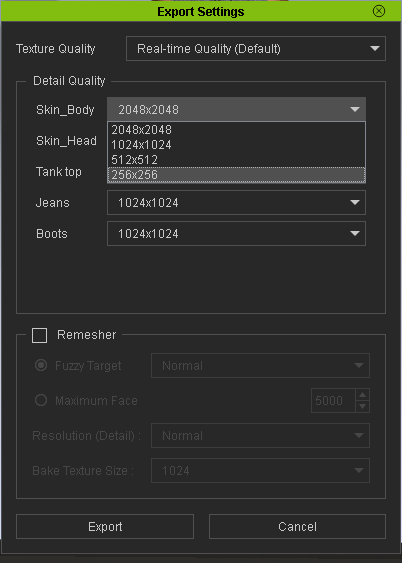Select the Fuzzy Target radio button
This screenshot has height=563, width=402.
41,366
